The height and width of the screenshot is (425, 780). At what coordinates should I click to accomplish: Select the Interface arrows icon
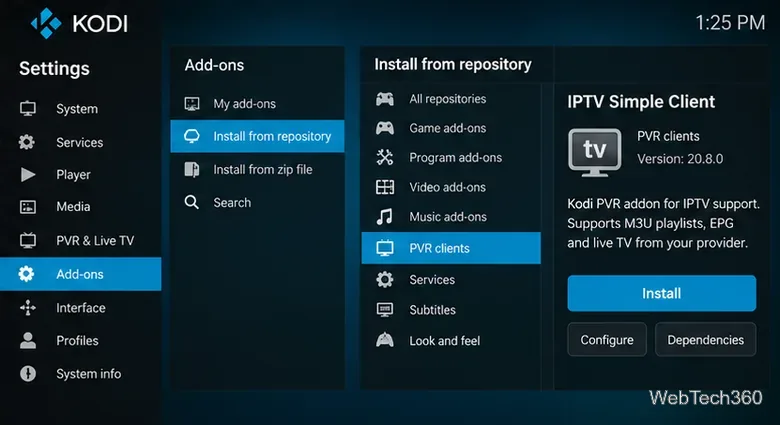(x=28, y=308)
